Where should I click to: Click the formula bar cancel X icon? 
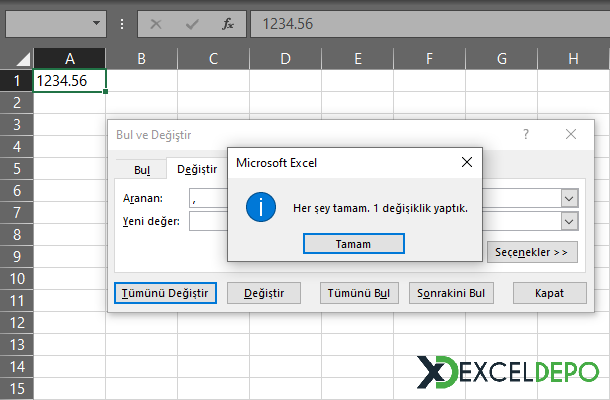[x=156, y=24]
